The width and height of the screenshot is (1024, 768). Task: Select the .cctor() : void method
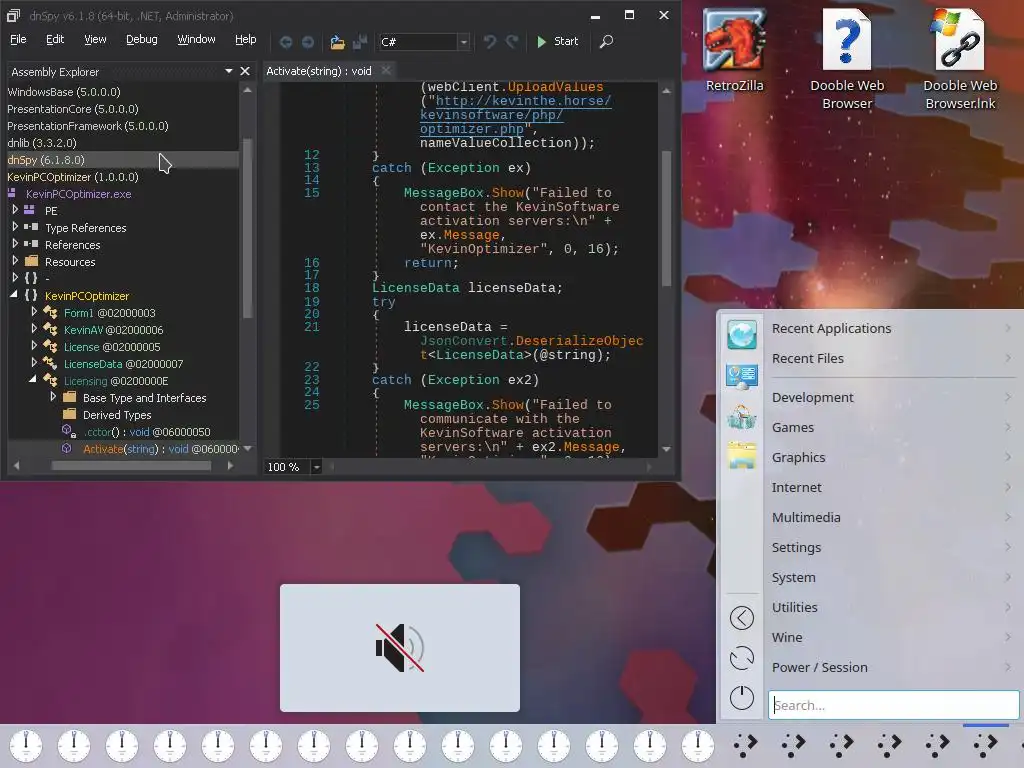click(x=147, y=432)
